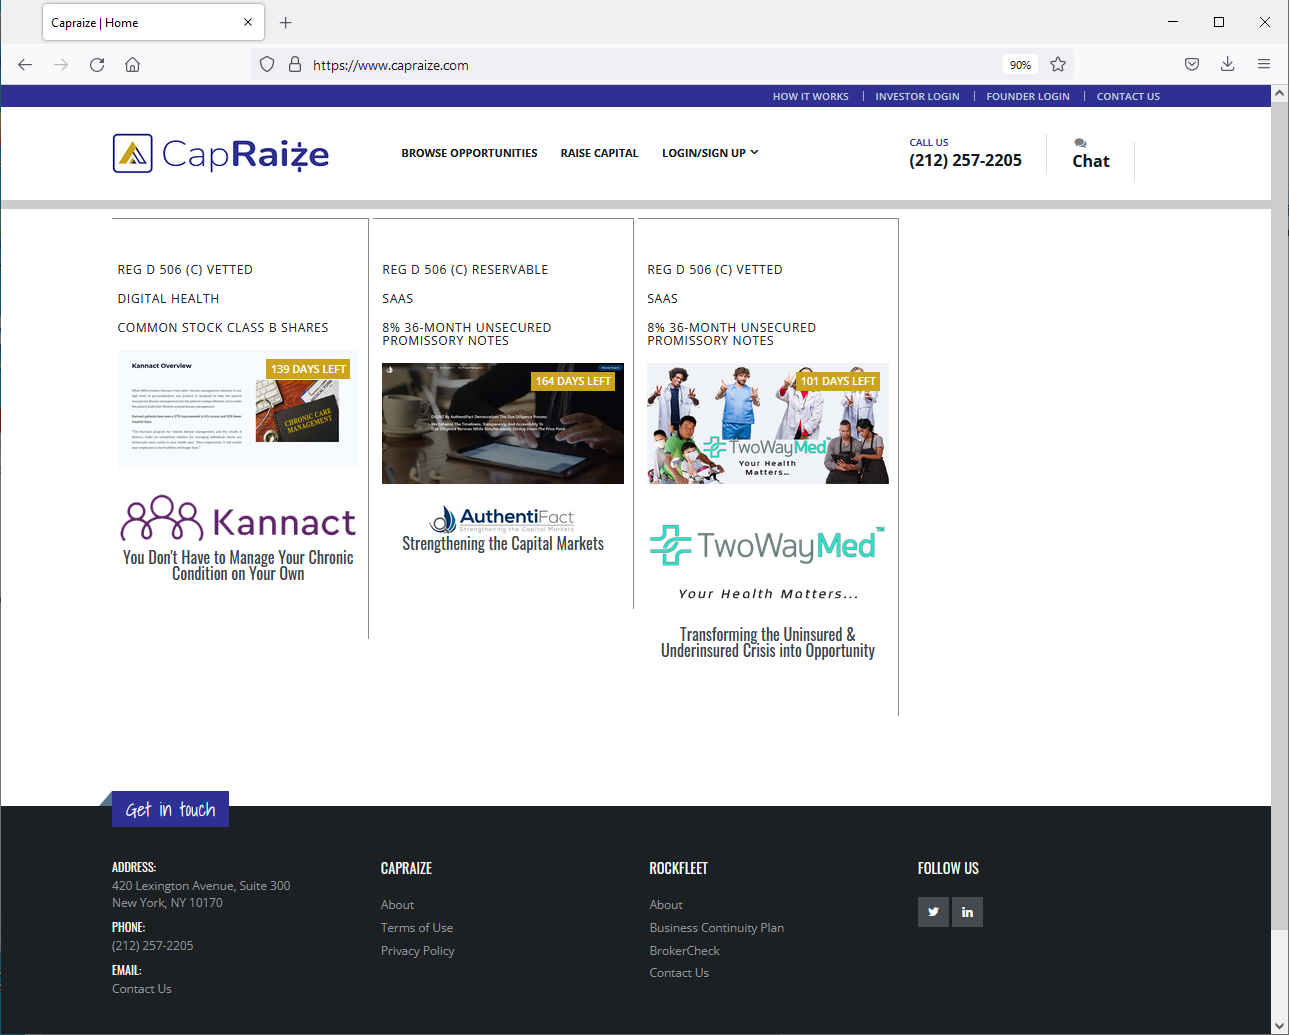Click the large TwoWayMed logo
Viewport: 1289px width, 1035px height.
click(768, 546)
